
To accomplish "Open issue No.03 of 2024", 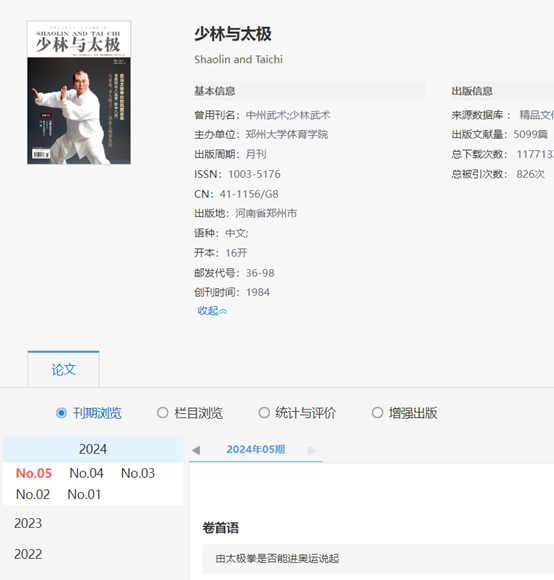I will [x=138, y=473].
